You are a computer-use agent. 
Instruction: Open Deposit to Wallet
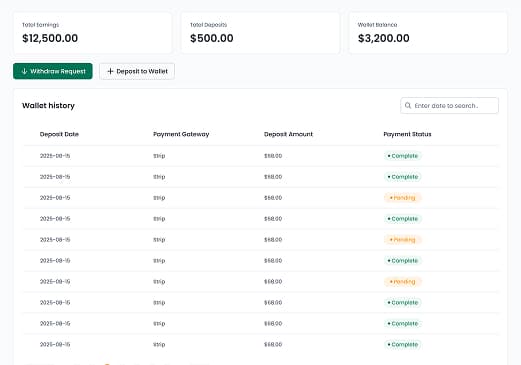137,71
